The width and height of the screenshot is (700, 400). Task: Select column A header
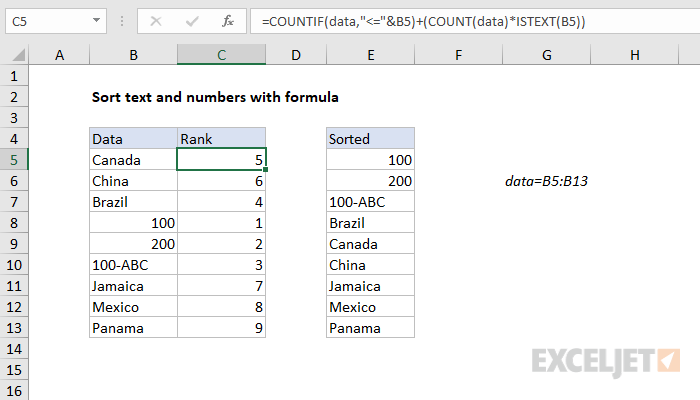[x=59, y=55]
